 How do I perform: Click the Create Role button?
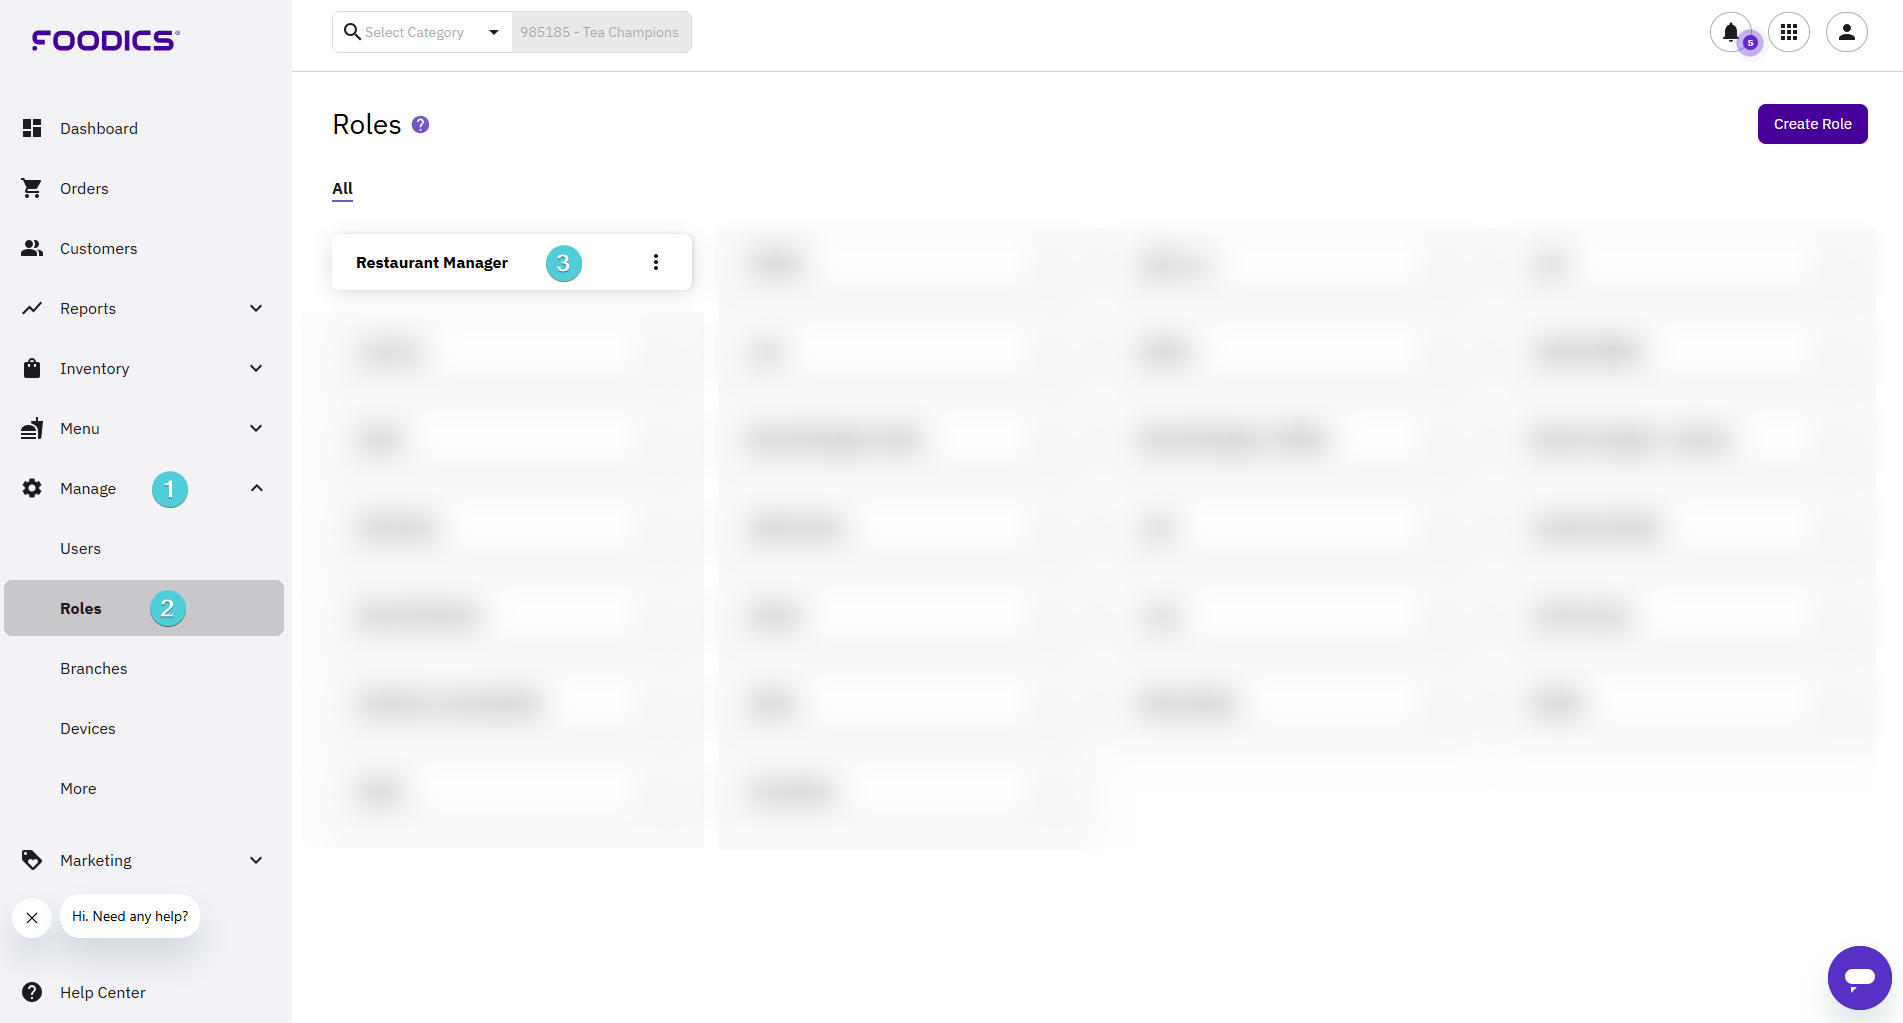pos(1812,124)
